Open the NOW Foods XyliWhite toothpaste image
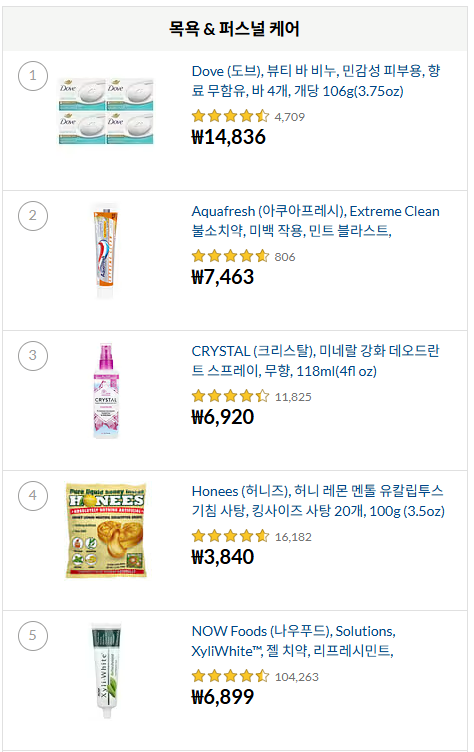This screenshot has width=474, height=752. 106,670
